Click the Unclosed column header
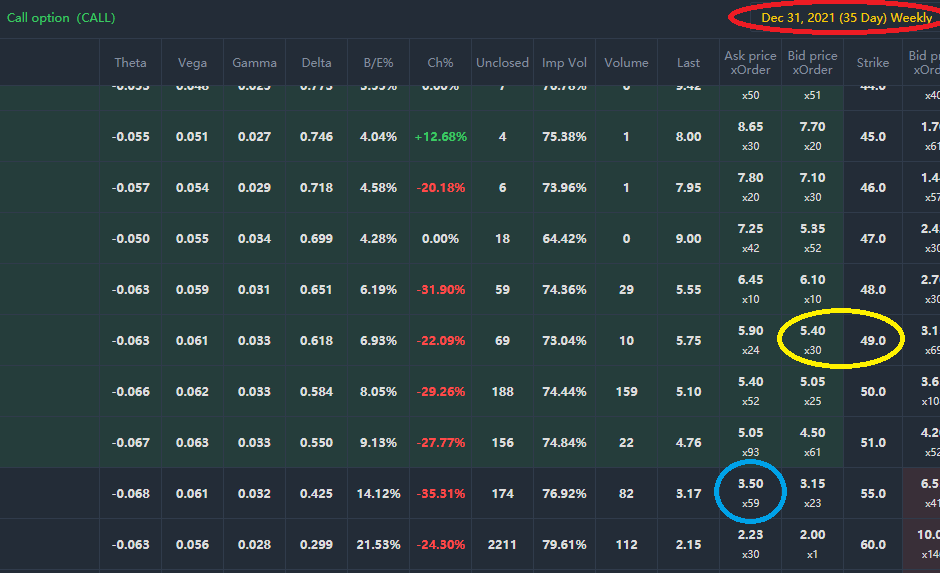 tap(502, 62)
